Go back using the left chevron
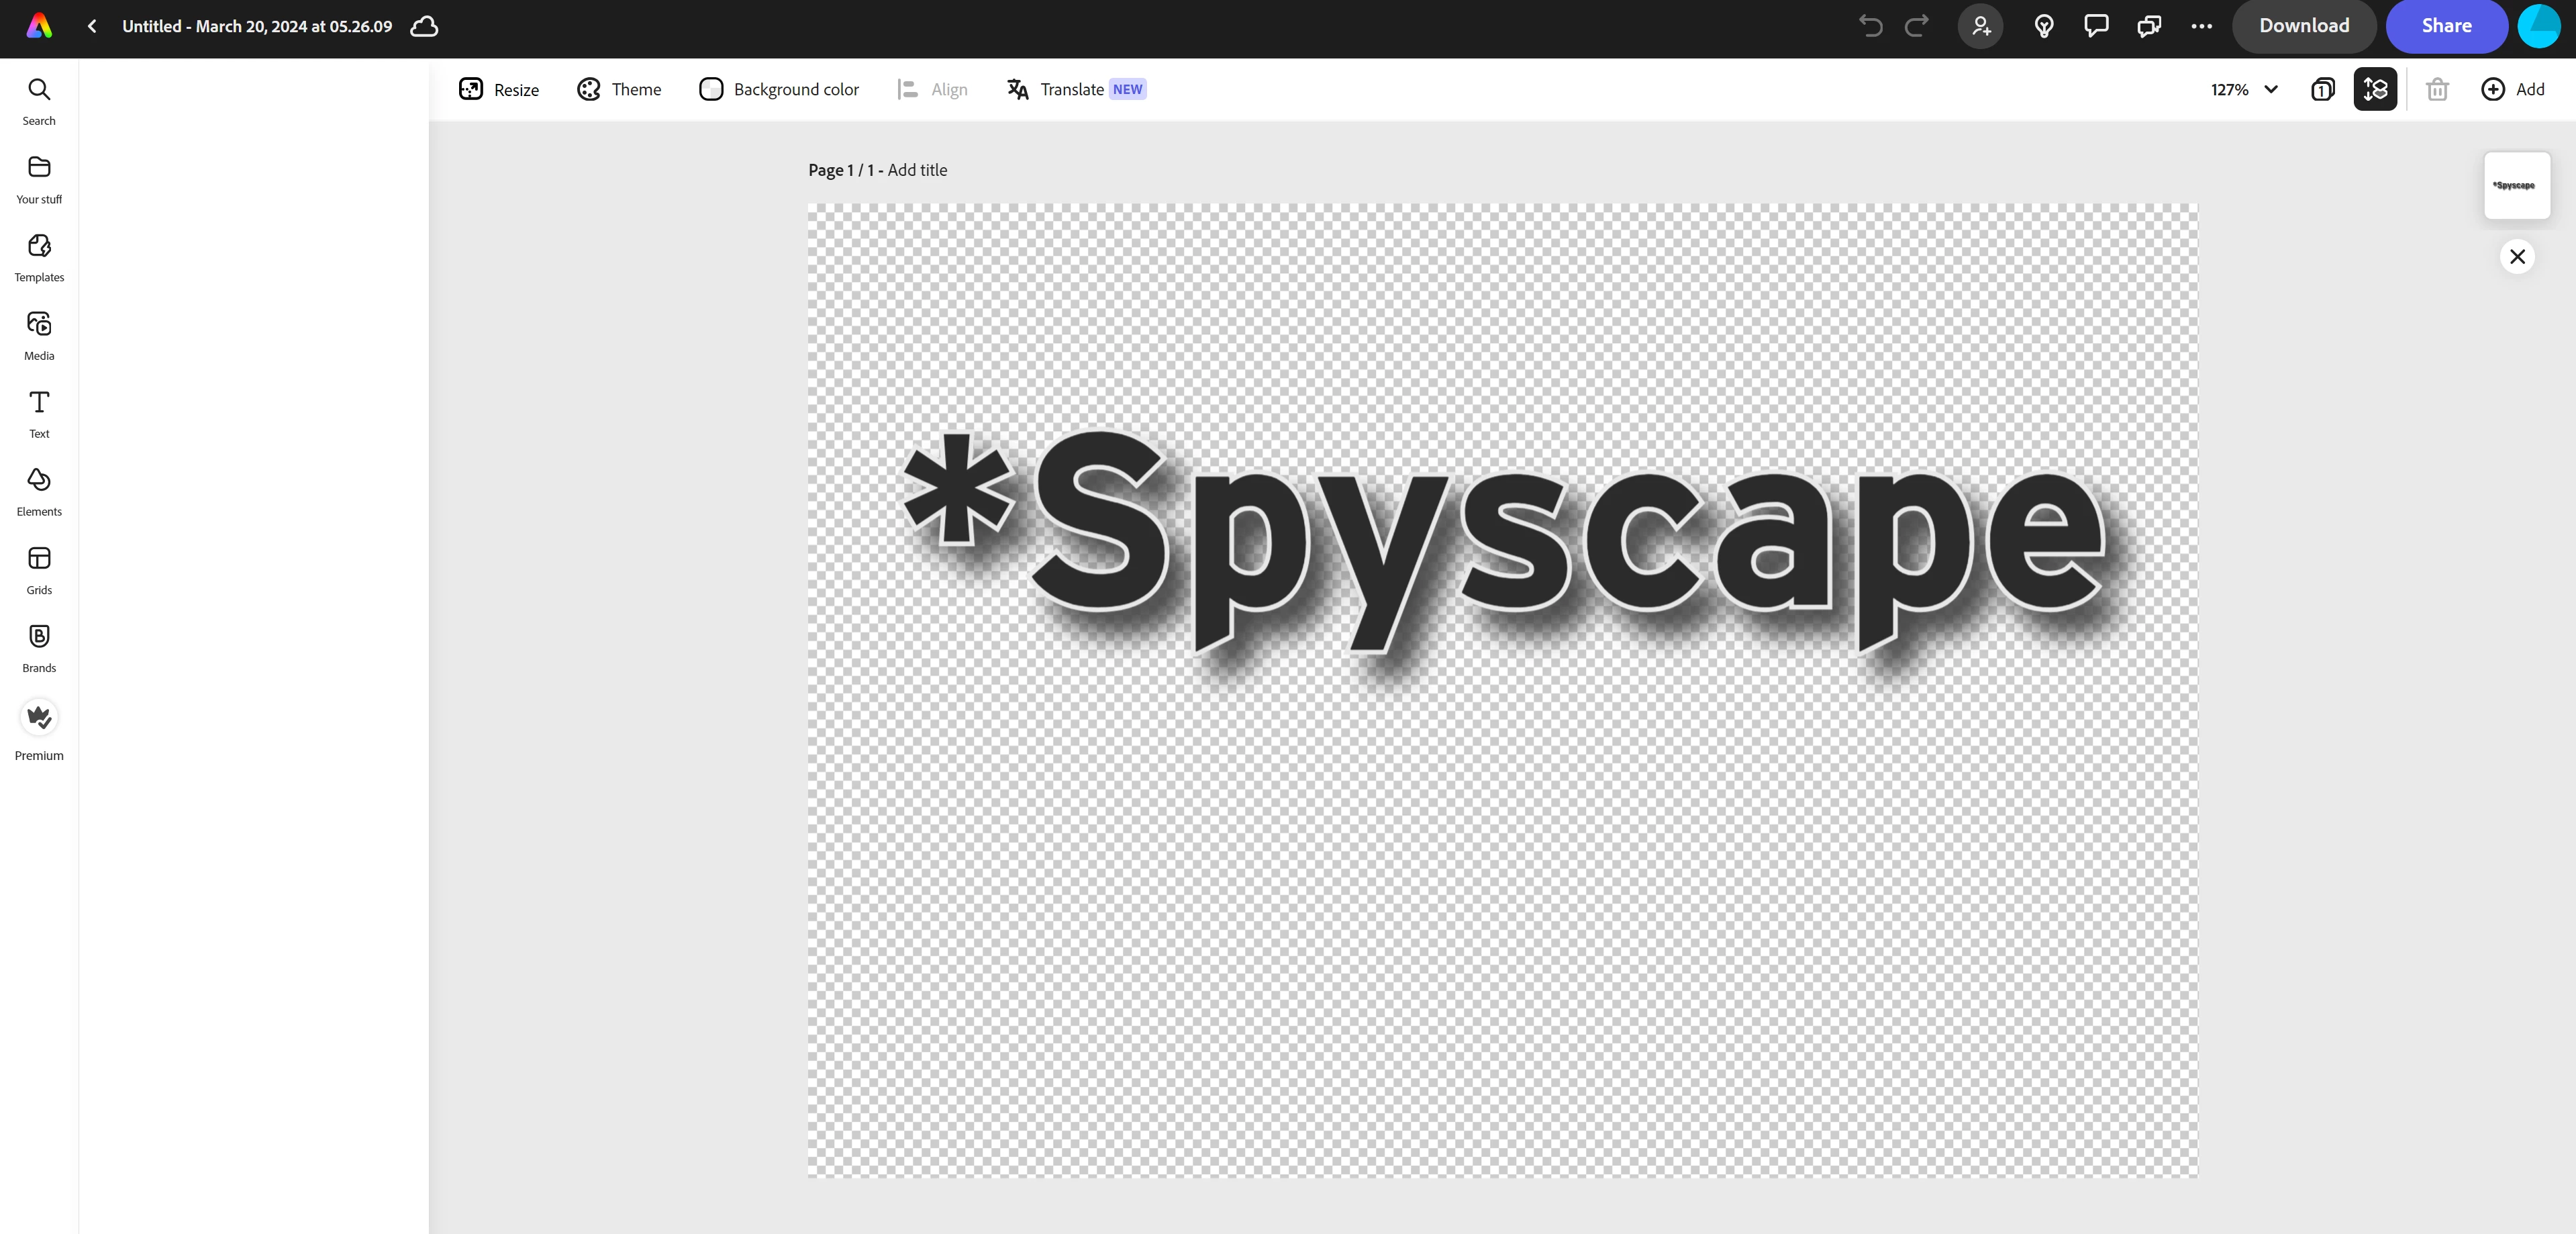This screenshot has height=1234, width=2576. click(x=92, y=26)
